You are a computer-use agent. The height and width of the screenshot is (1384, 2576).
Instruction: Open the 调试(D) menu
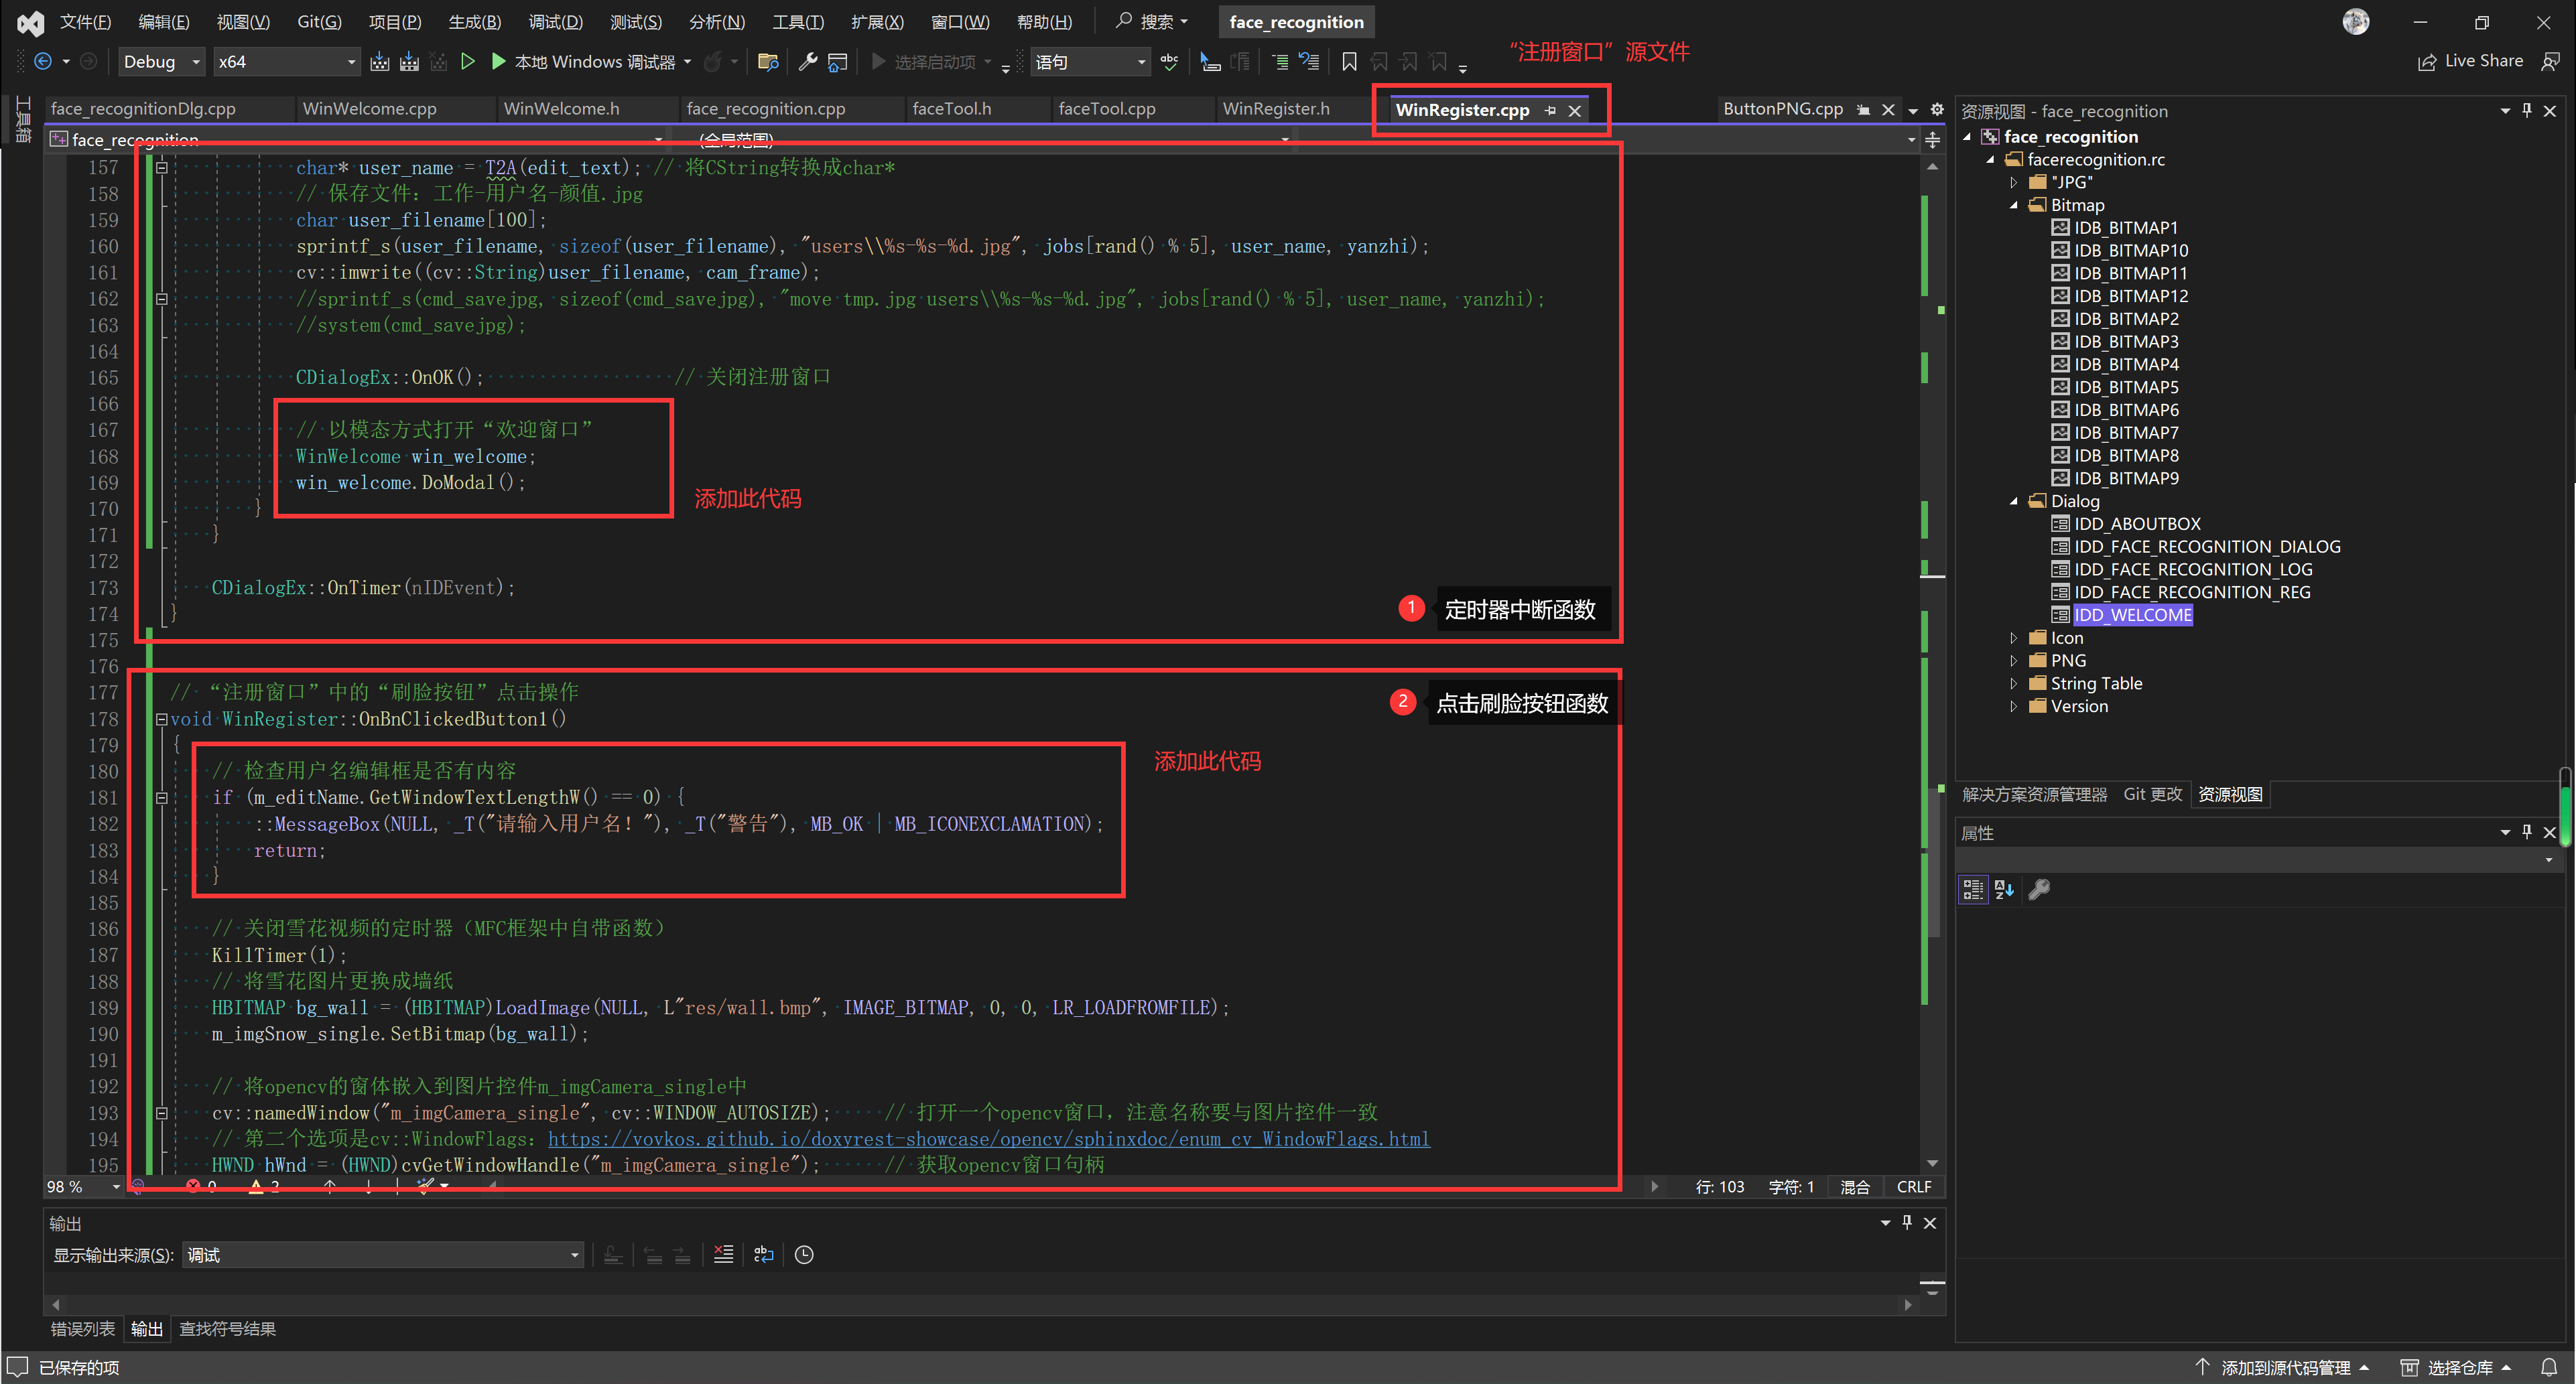tap(555, 22)
